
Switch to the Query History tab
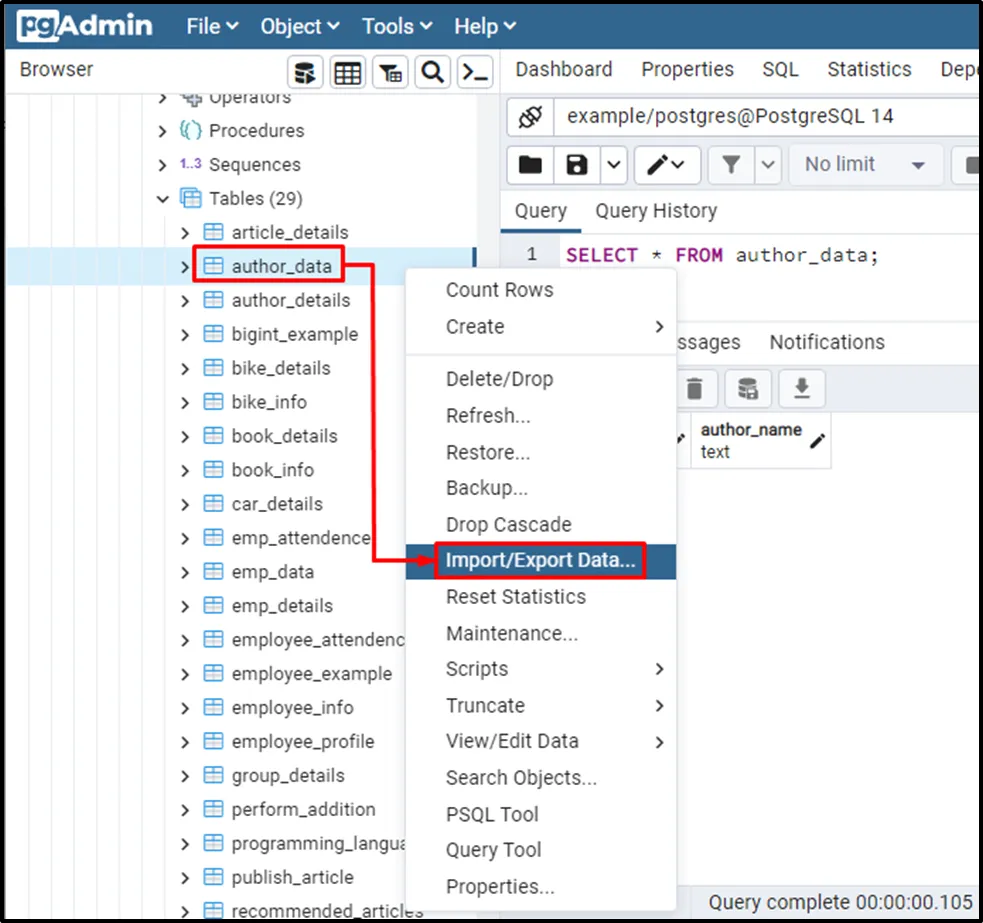coord(656,211)
